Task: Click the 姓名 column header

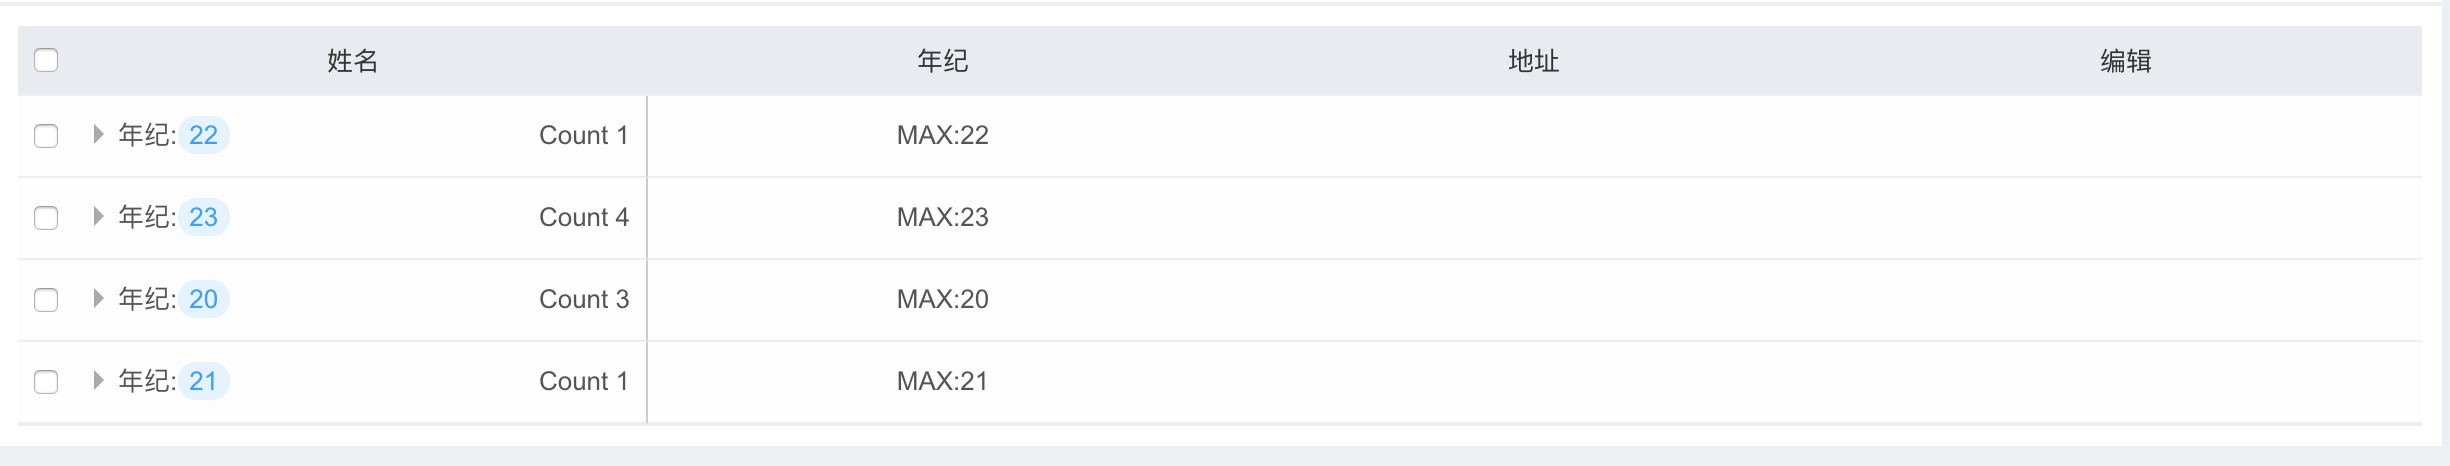Action: pos(352,61)
